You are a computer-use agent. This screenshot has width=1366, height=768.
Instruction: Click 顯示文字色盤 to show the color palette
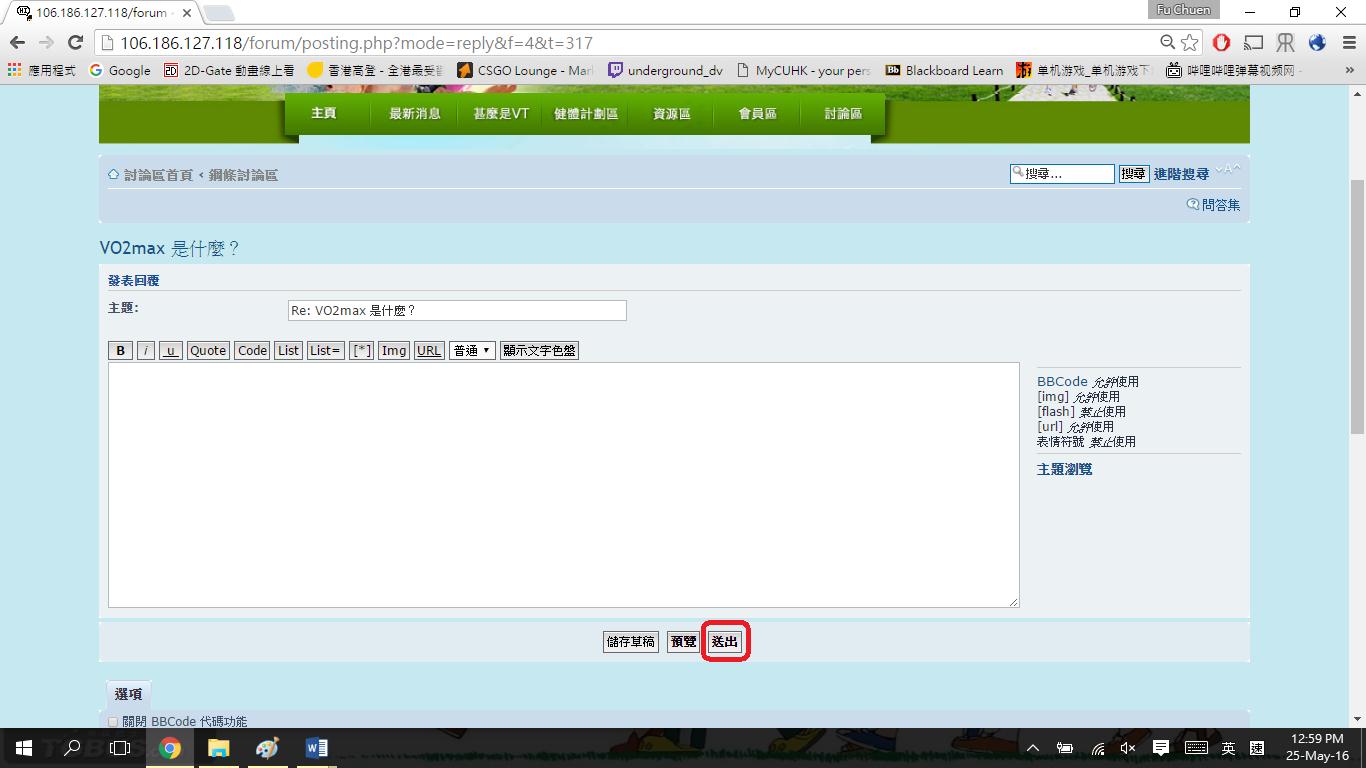tap(539, 351)
